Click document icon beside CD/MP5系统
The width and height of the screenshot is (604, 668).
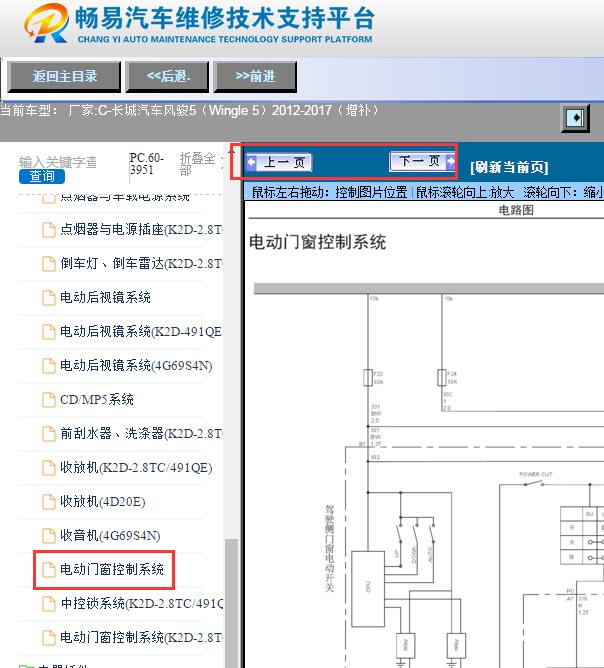click(x=49, y=400)
